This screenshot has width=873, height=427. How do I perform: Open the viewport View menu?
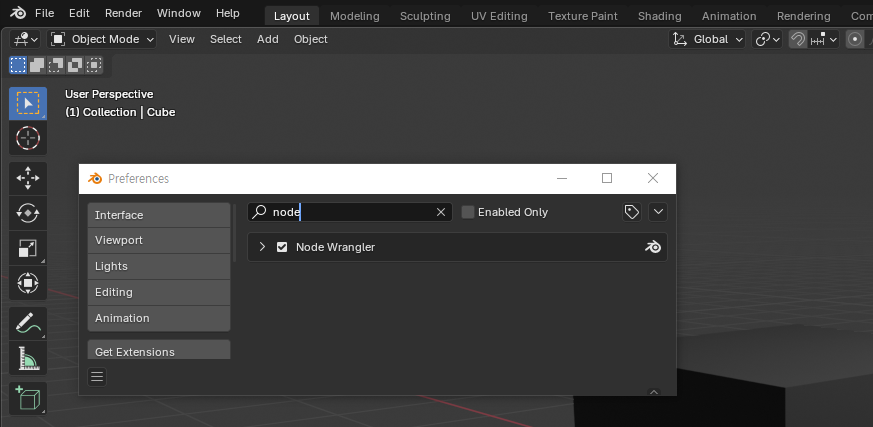point(182,40)
